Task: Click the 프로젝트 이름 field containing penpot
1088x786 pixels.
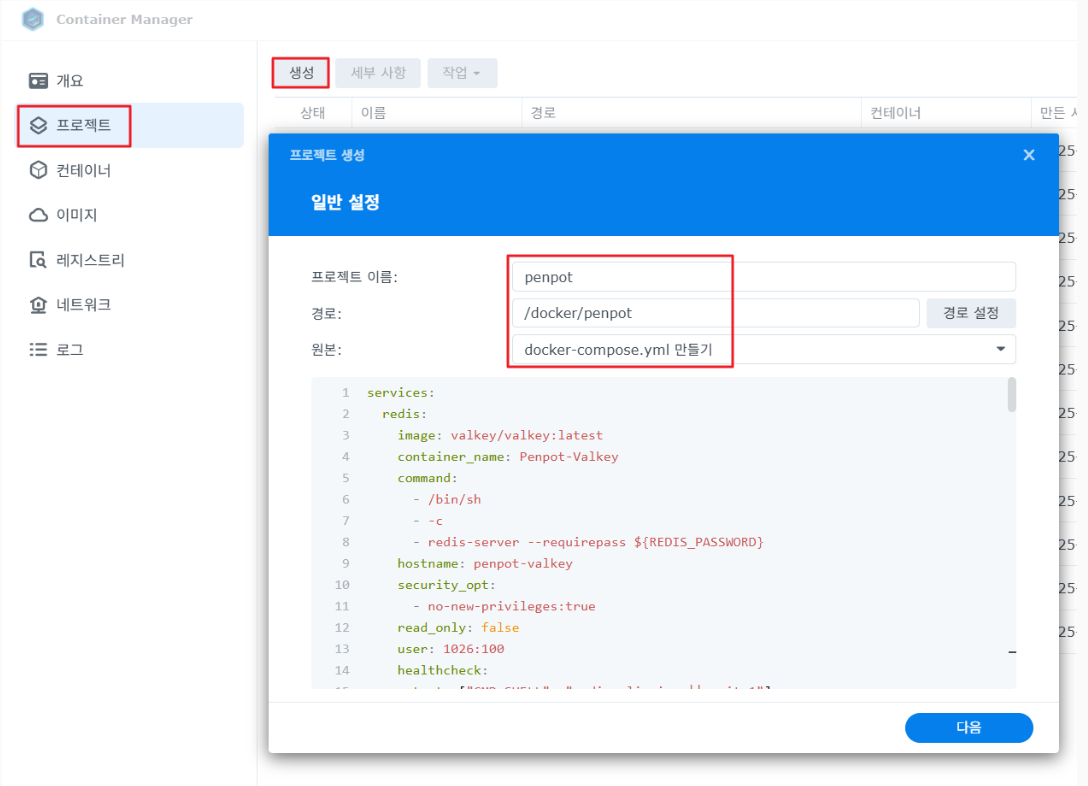Action: pyautogui.click(x=762, y=277)
